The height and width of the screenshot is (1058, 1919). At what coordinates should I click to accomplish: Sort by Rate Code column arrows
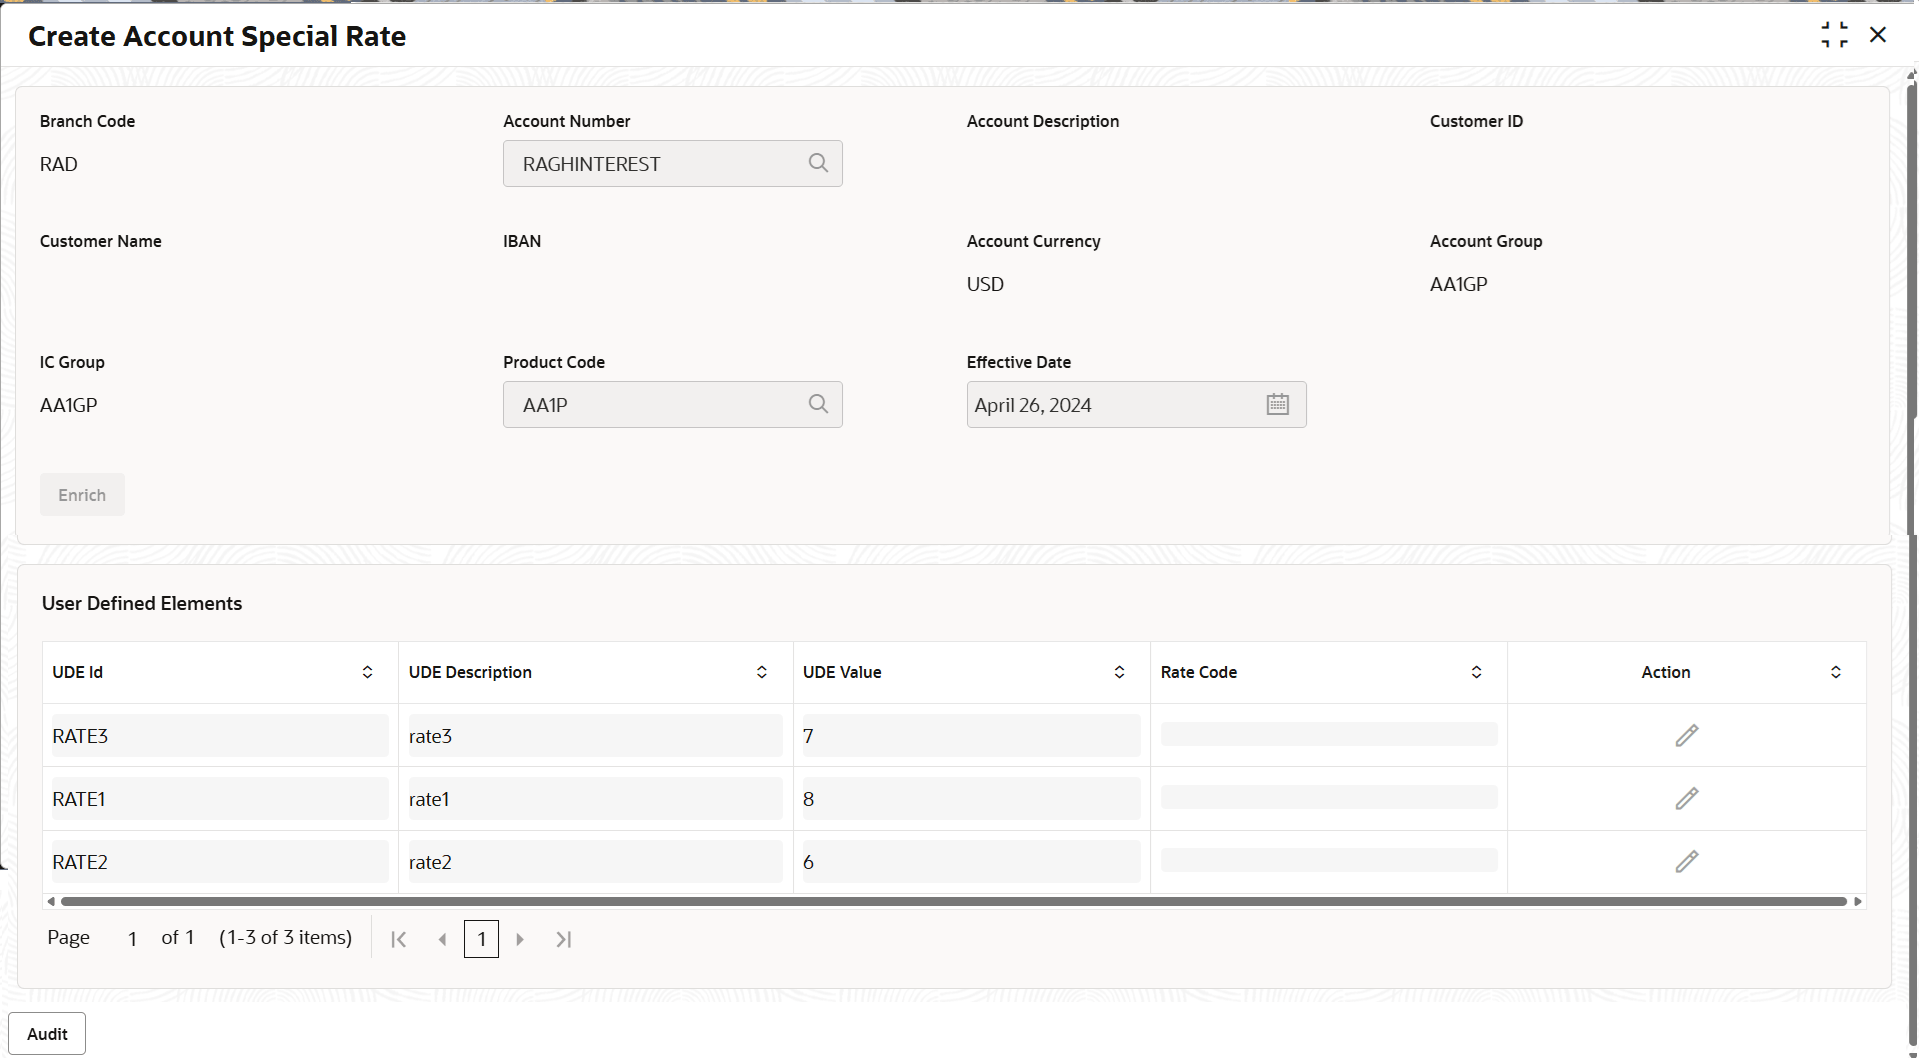(1476, 672)
